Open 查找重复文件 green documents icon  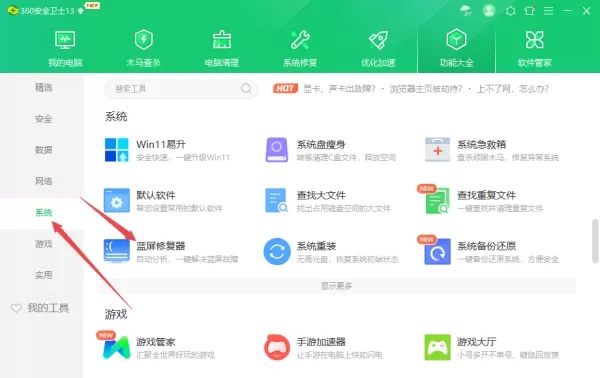pos(437,200)
